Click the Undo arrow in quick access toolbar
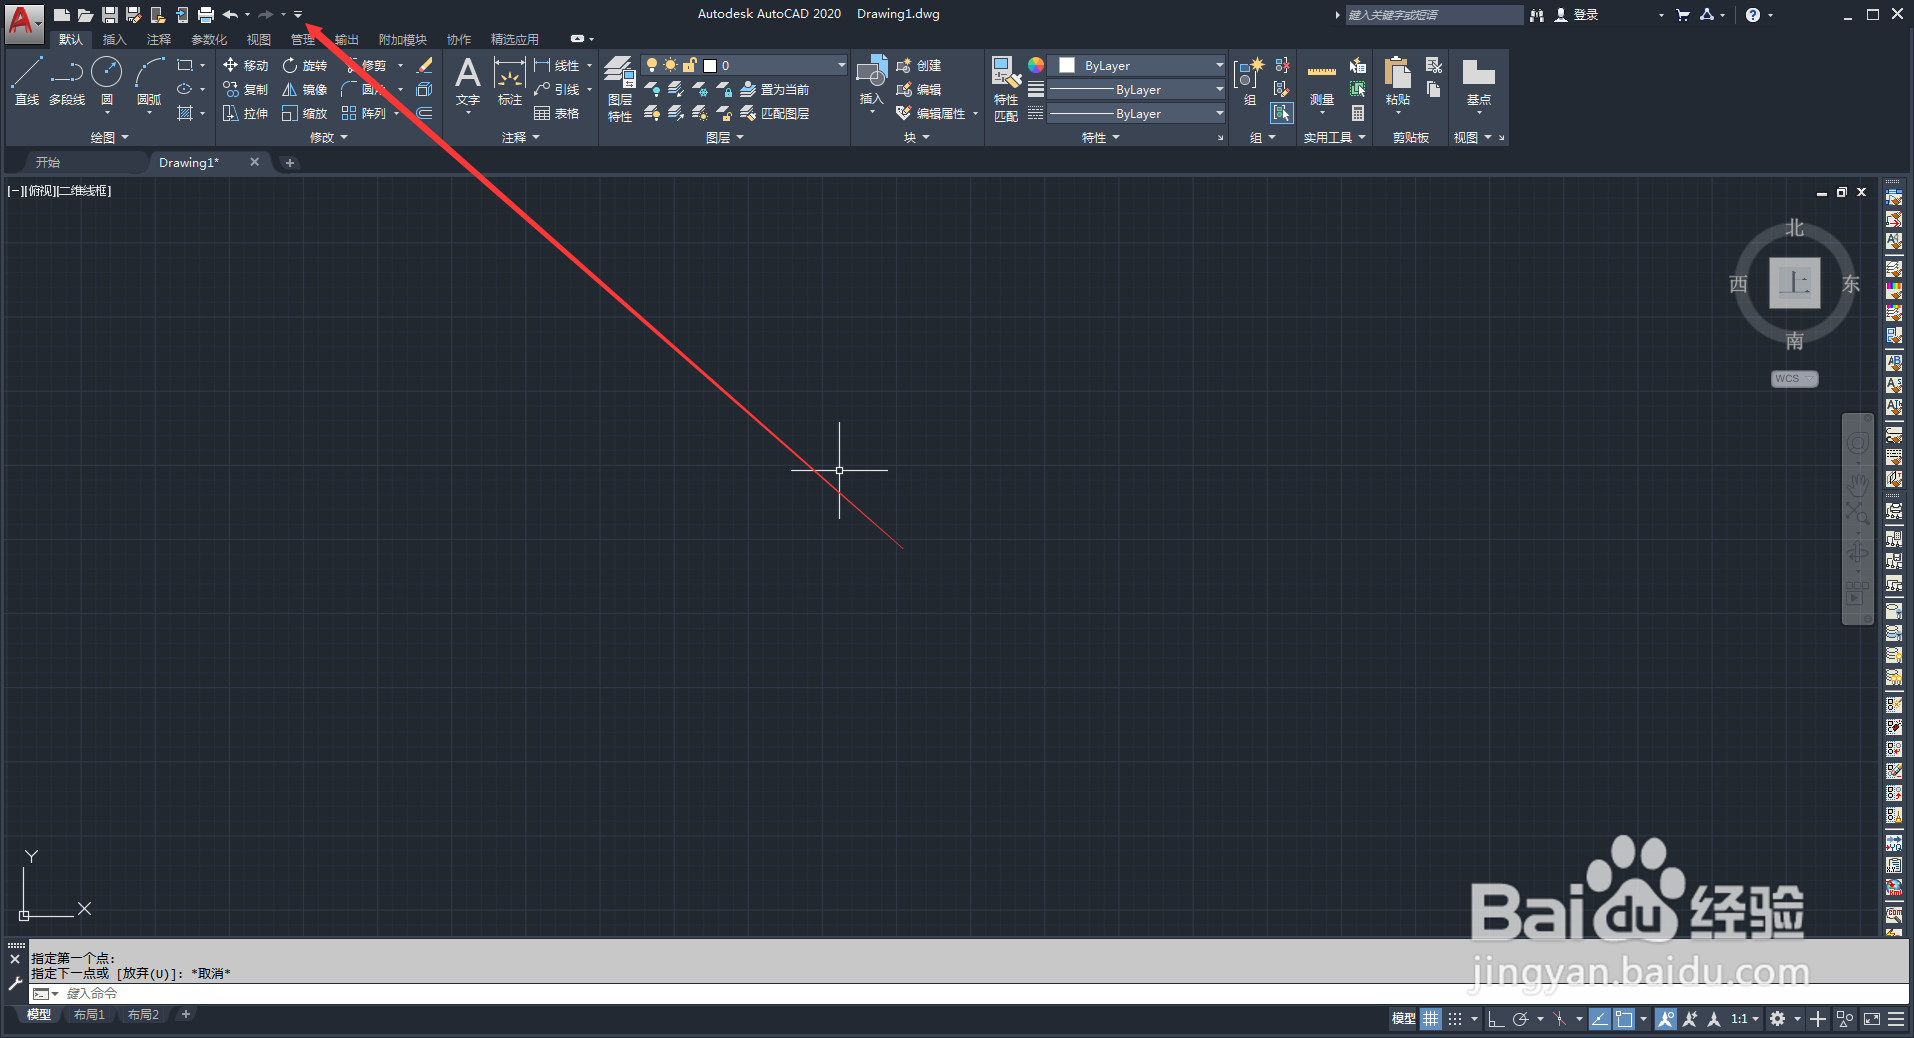This screenshot has height=1038, width=1914. pyautogui.click(x=230, y=15)
